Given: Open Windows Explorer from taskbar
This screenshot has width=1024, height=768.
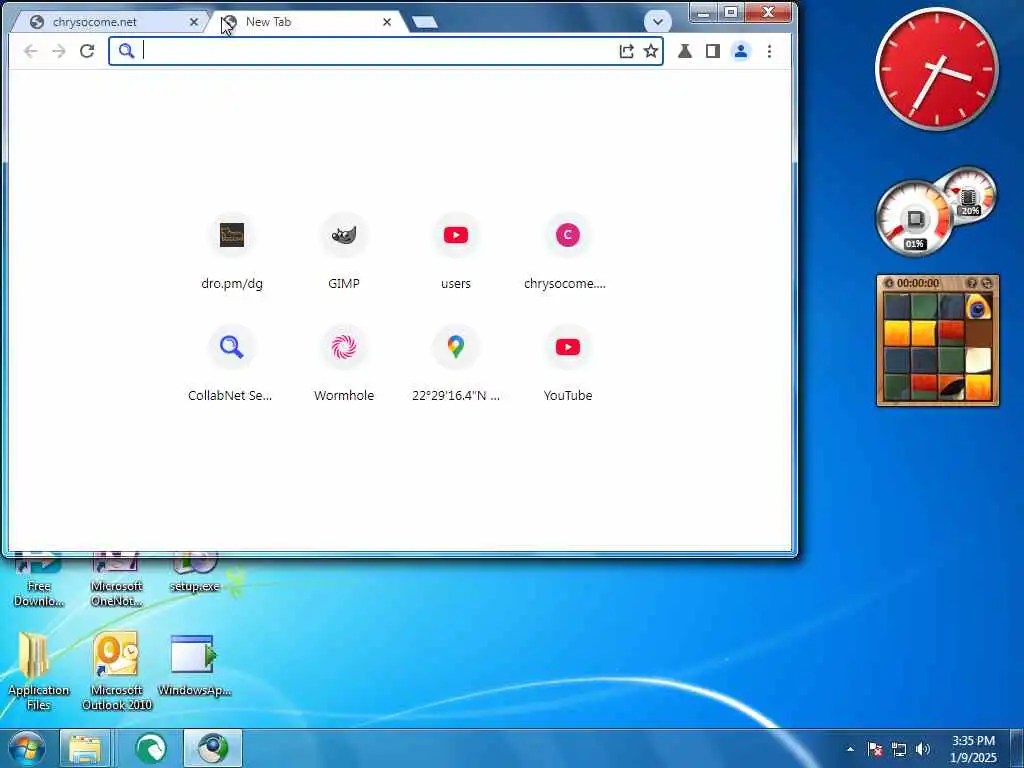Looking at the screenshot, I should click(86, 748).
